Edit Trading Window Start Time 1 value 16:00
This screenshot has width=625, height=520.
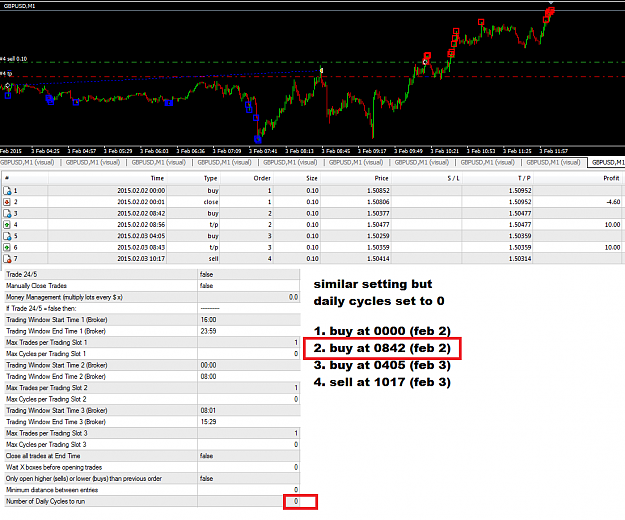(x=248, y=320)
